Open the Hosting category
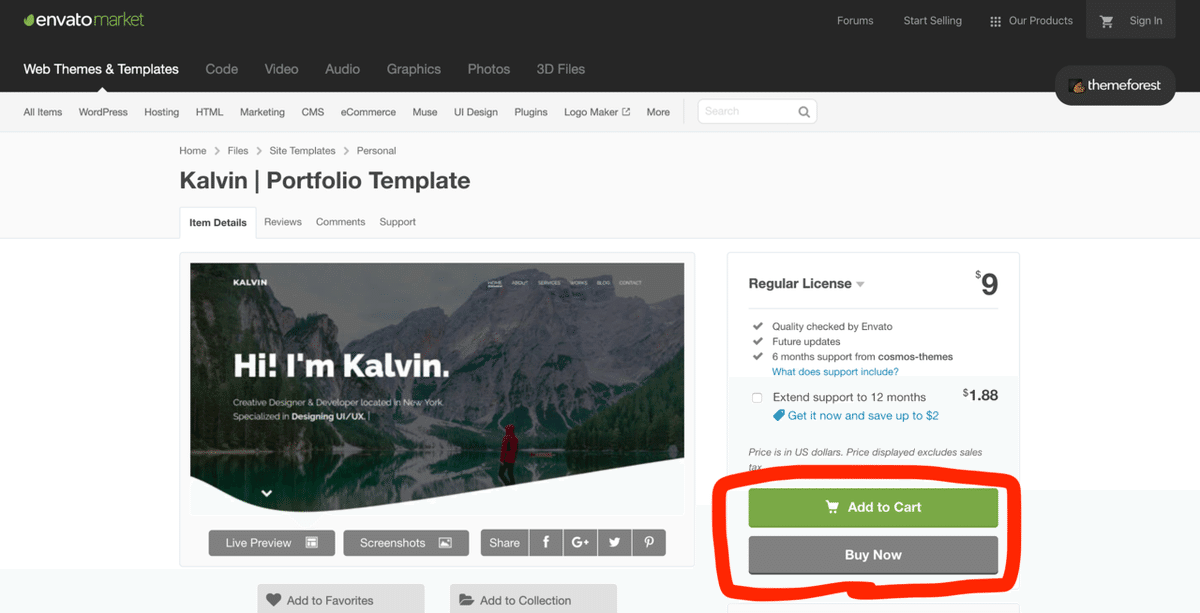Image resolution: width=1200 pixels, height=613 pixels. [162, 112]
